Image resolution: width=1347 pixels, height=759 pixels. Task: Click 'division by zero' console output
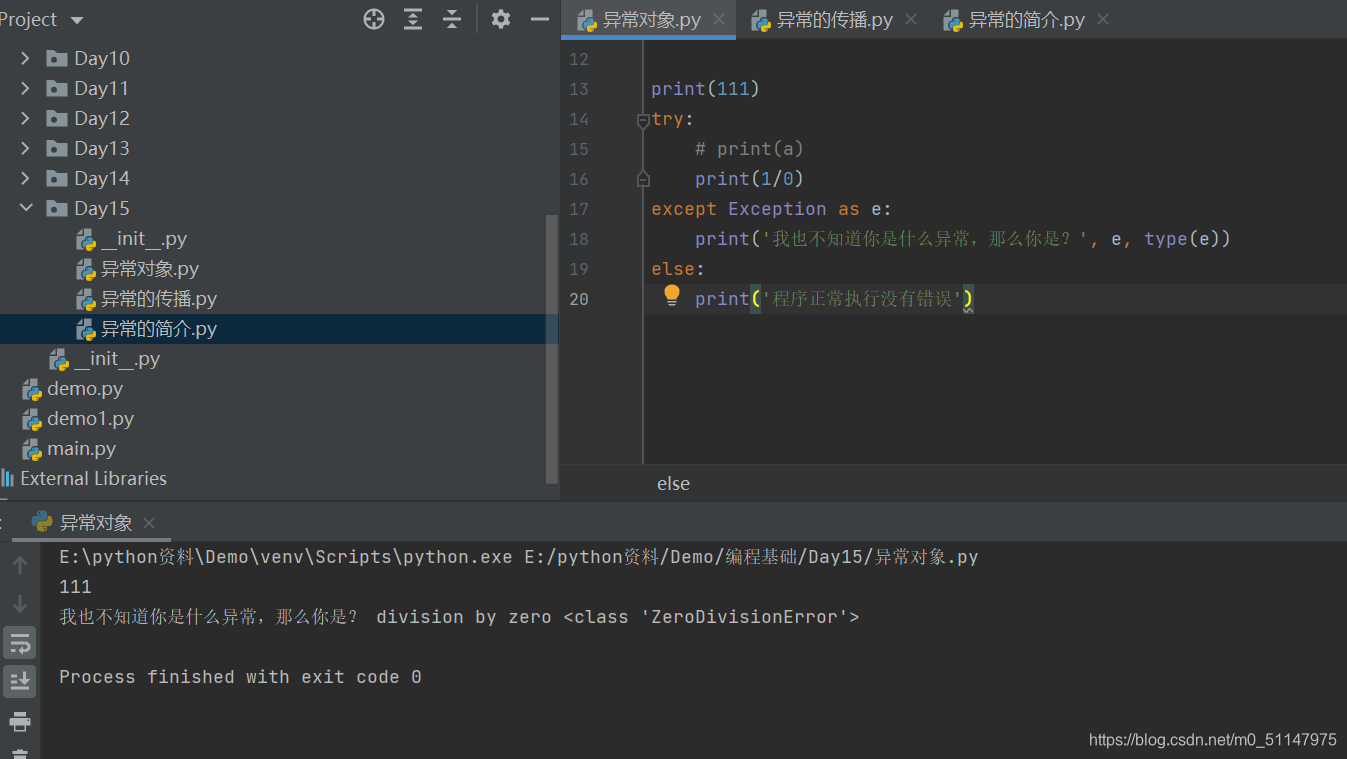point(464,617)
